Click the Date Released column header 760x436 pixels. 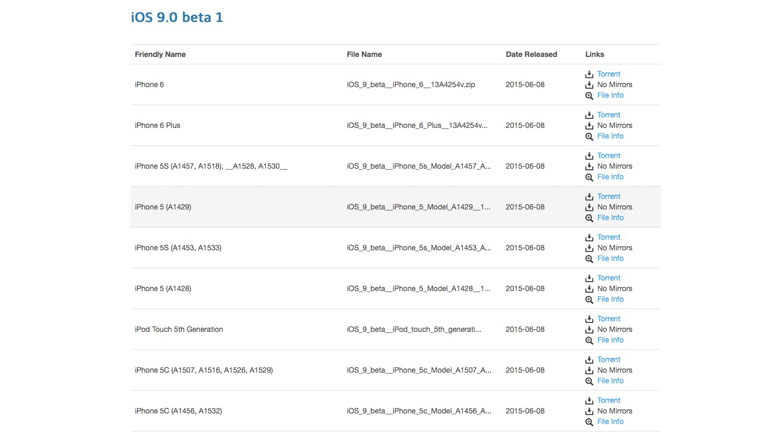coord(531,54)
